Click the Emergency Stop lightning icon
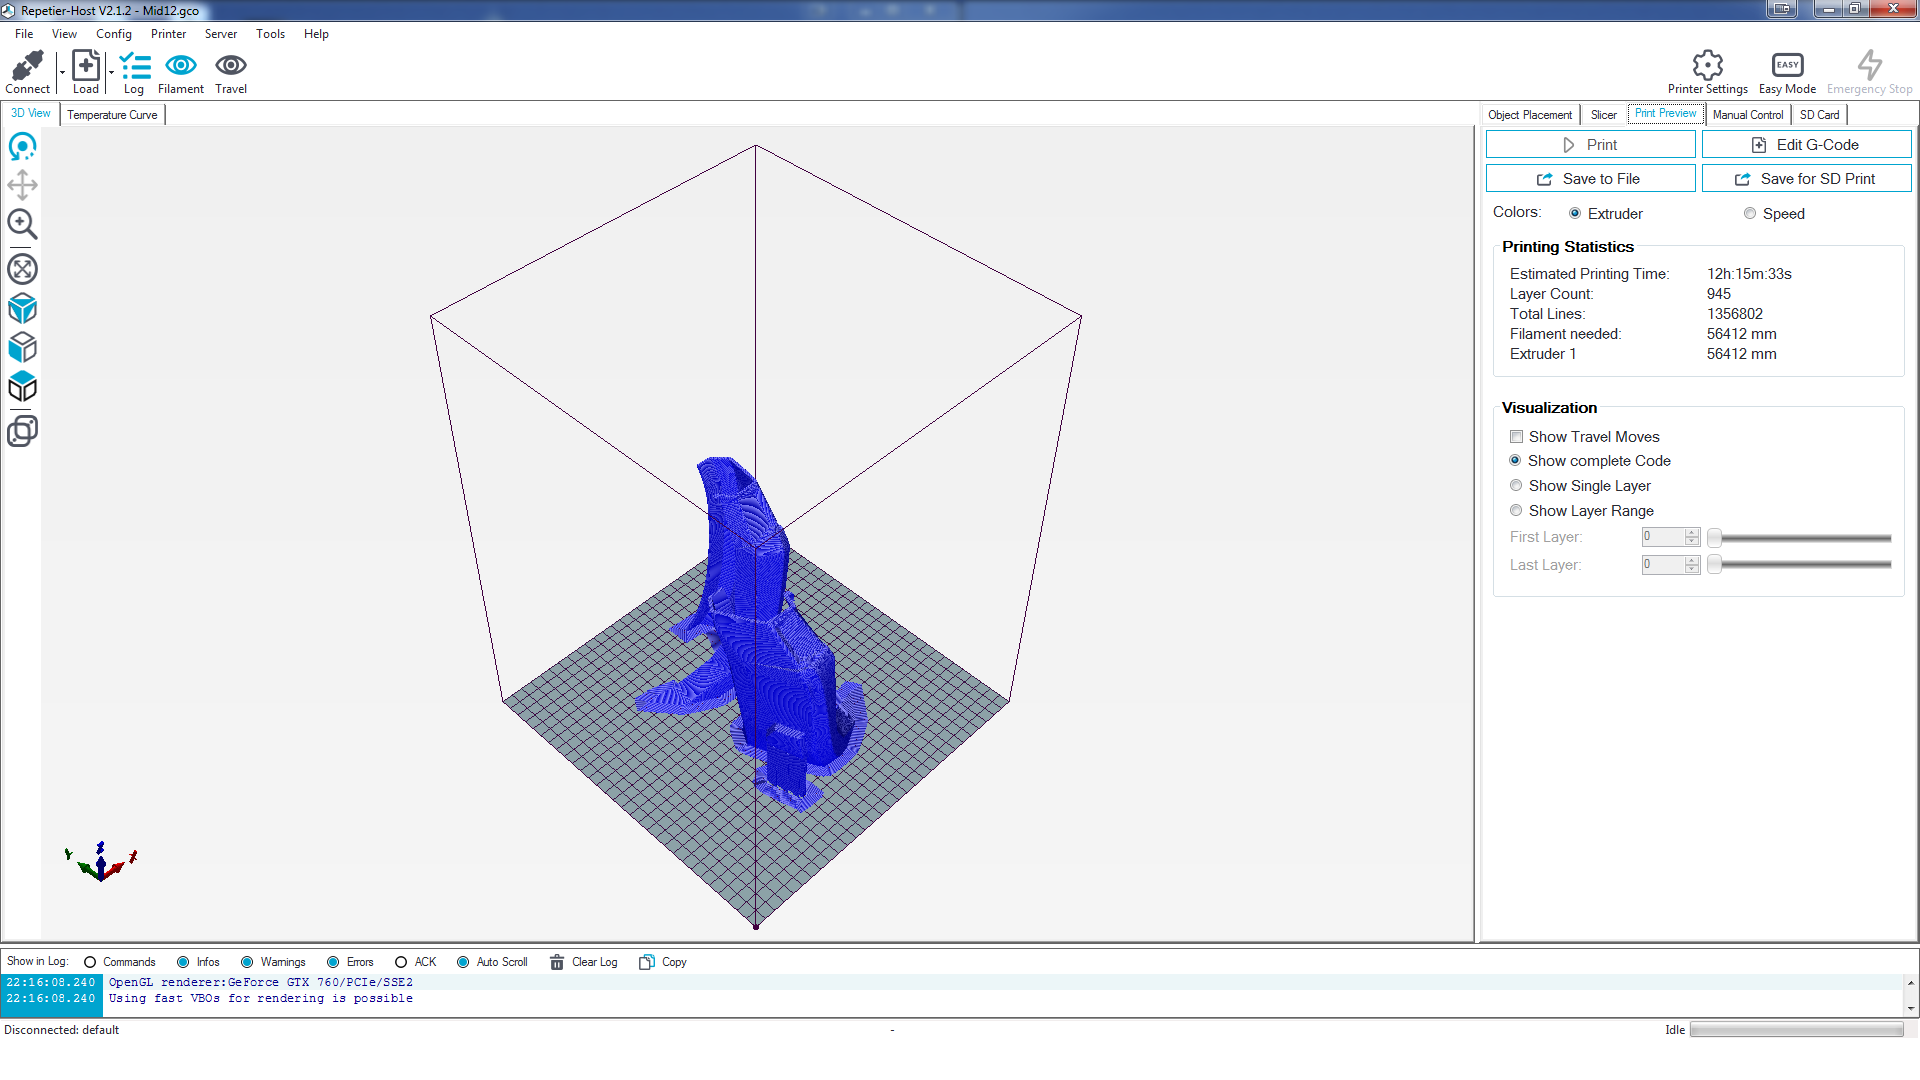The width and height of the screenshot is (1920, 1080). tap(1869, 66)
